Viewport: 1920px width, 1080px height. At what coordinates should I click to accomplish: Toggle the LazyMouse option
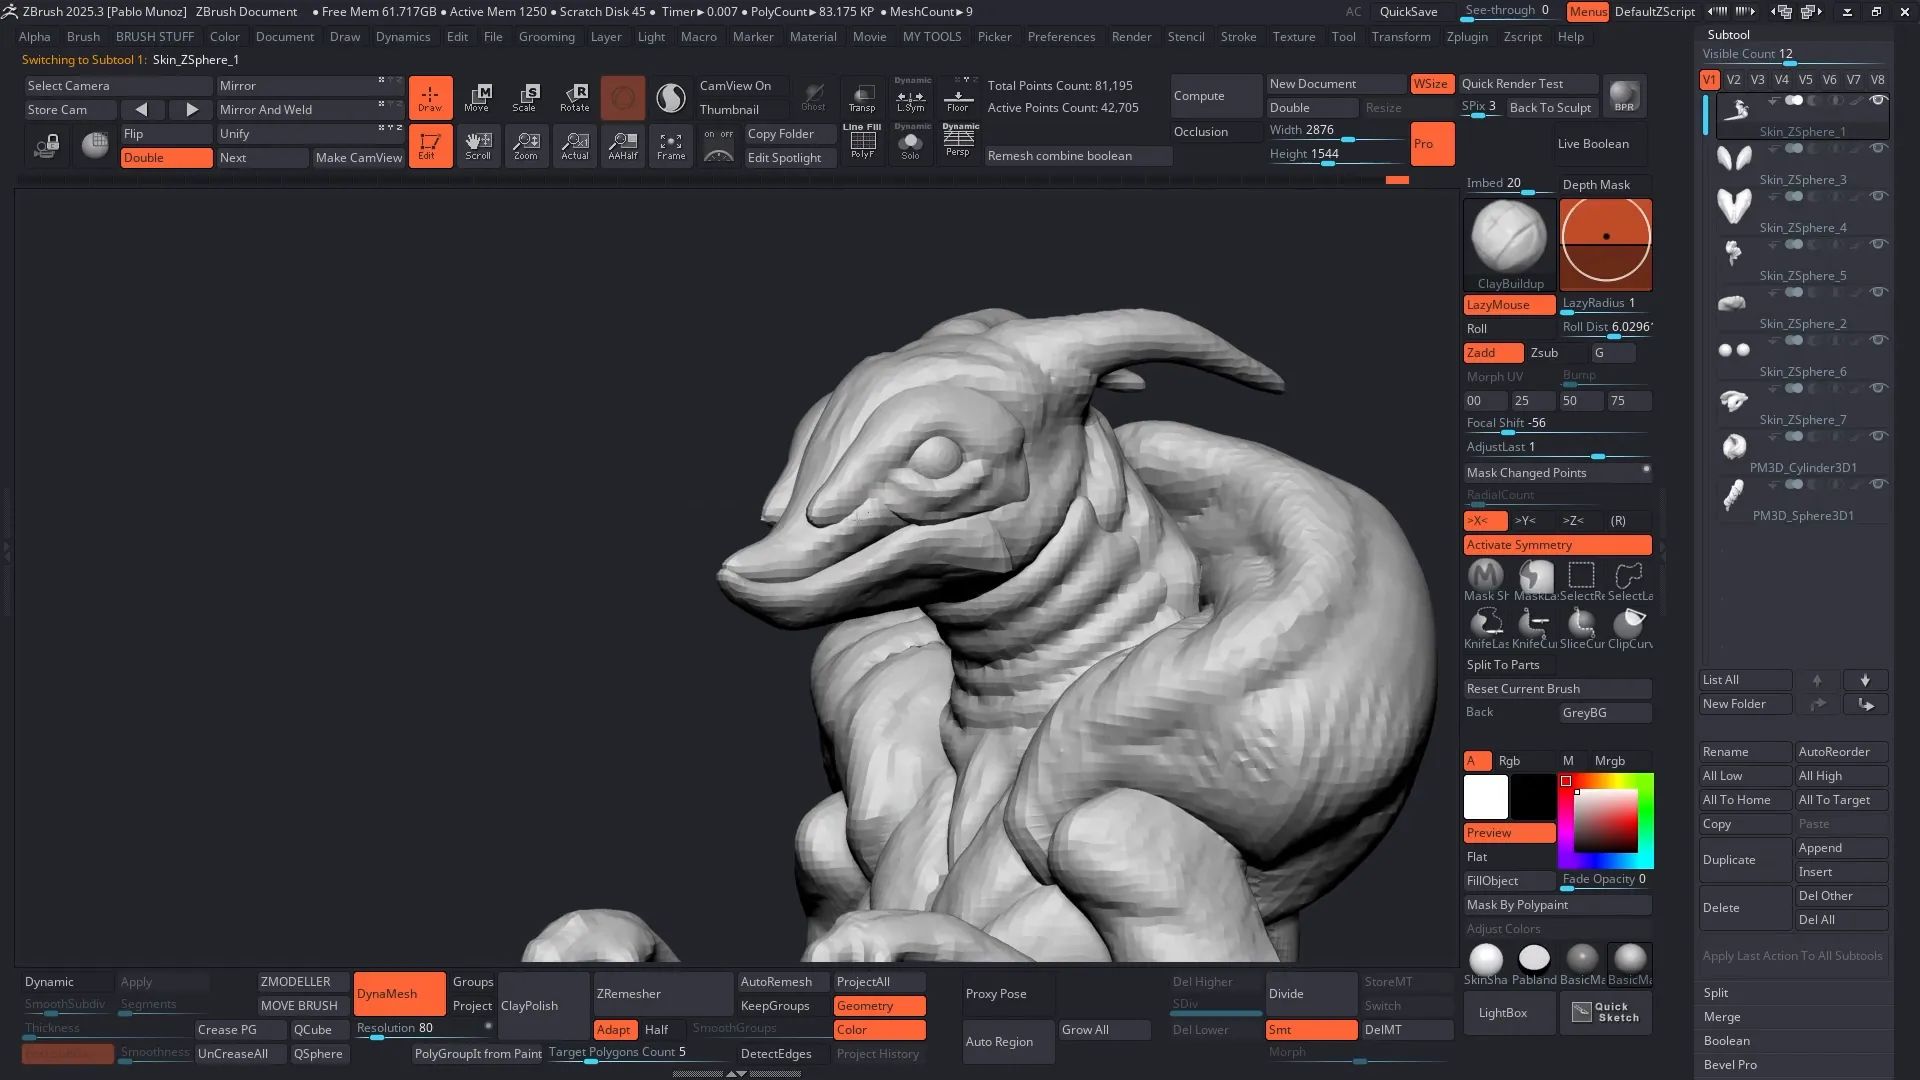pyautogui.click(x=1508, y=305)
